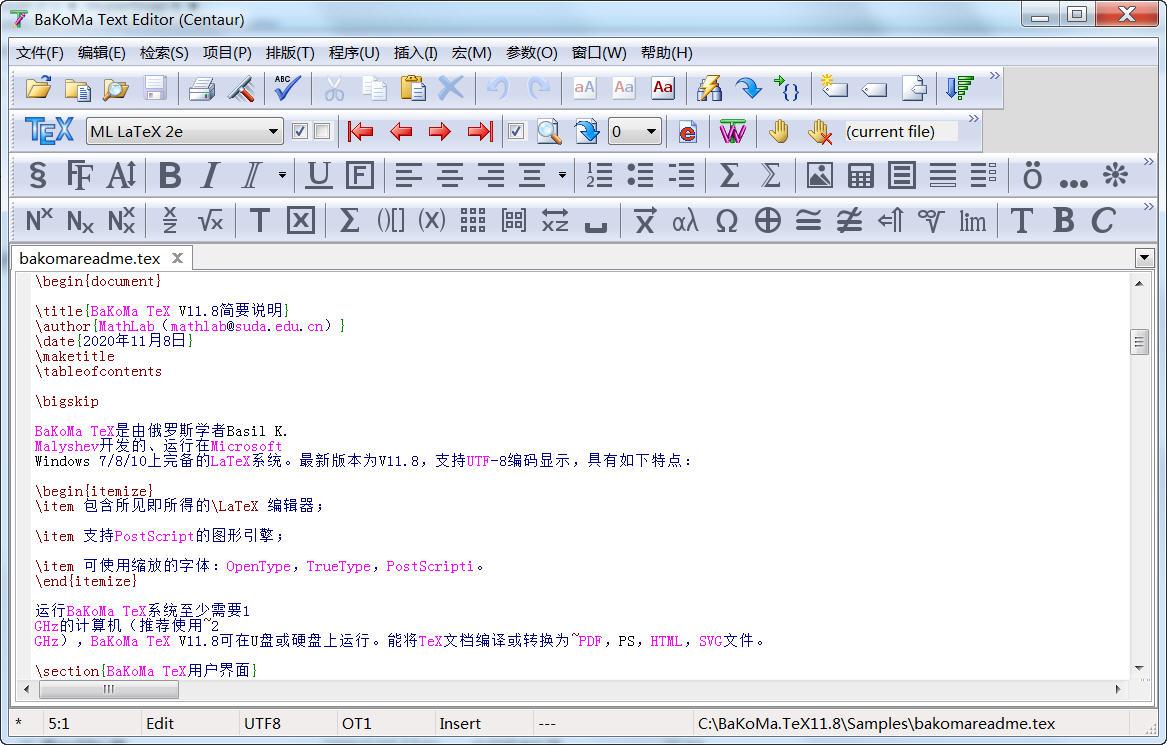This screenshot has height=745, width=1167.
Task: Click the Paste clipboard icon
Action: [x=412, y=89]
